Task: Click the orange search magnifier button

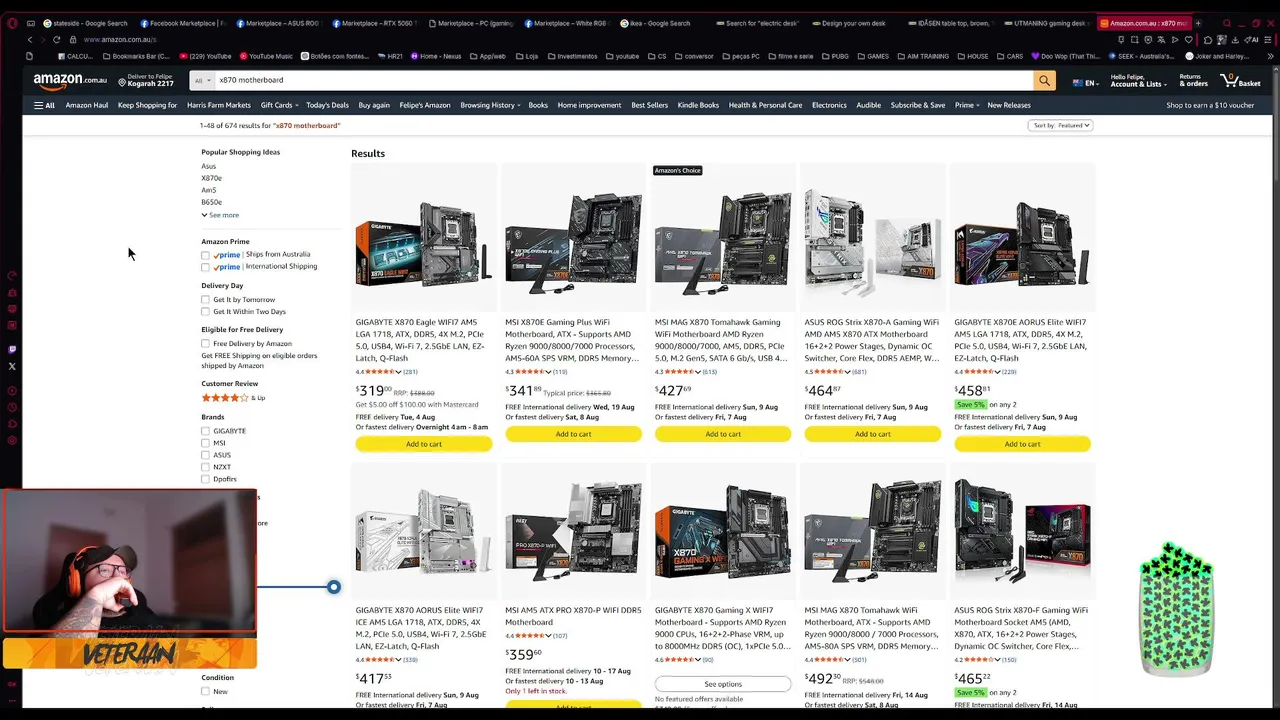Action: pyautogui.click(x=1044, y=80)
